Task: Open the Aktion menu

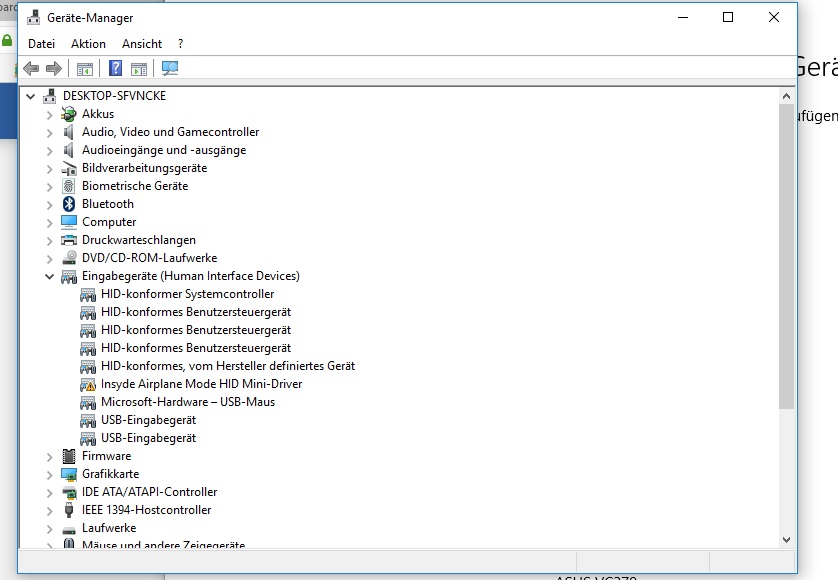Action: tap(88, 44)
